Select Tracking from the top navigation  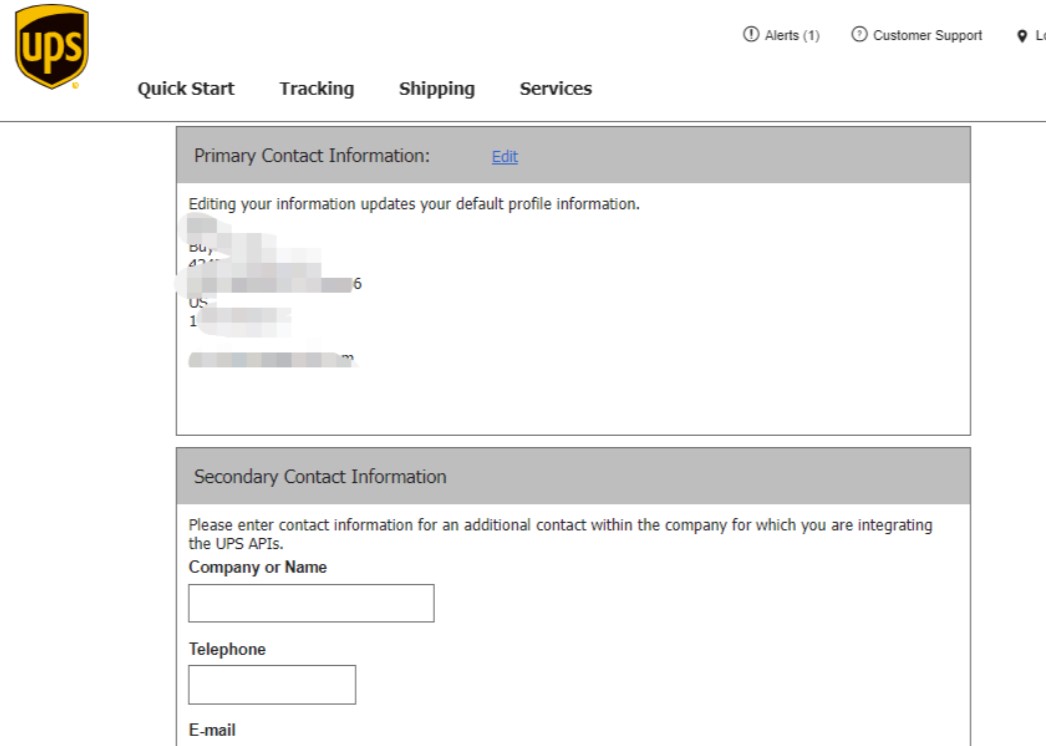(x=316, y=89)
